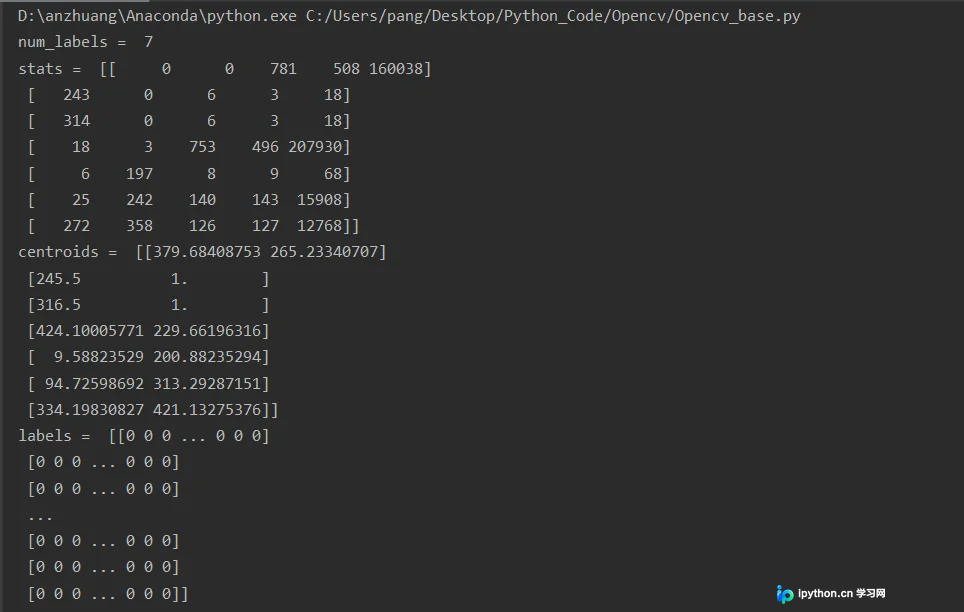This screenshot has width=964, height=612.
Task: Click the value 7 after num_labels
Action: (x=148, y=42)
